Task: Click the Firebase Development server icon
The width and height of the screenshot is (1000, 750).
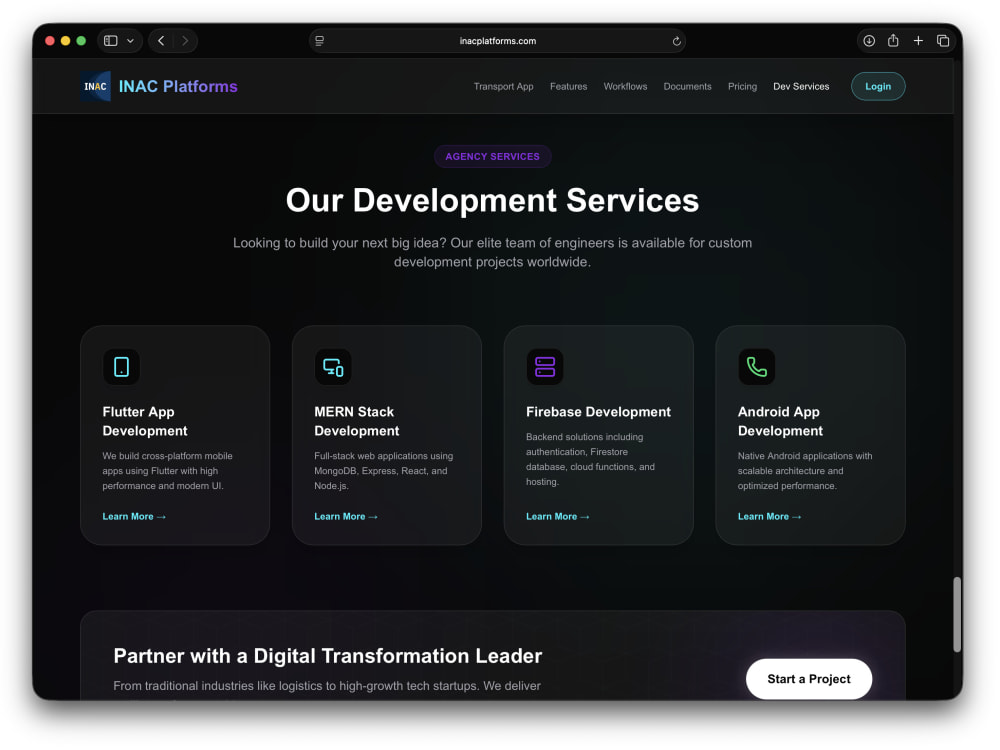Action: [545, 367]
